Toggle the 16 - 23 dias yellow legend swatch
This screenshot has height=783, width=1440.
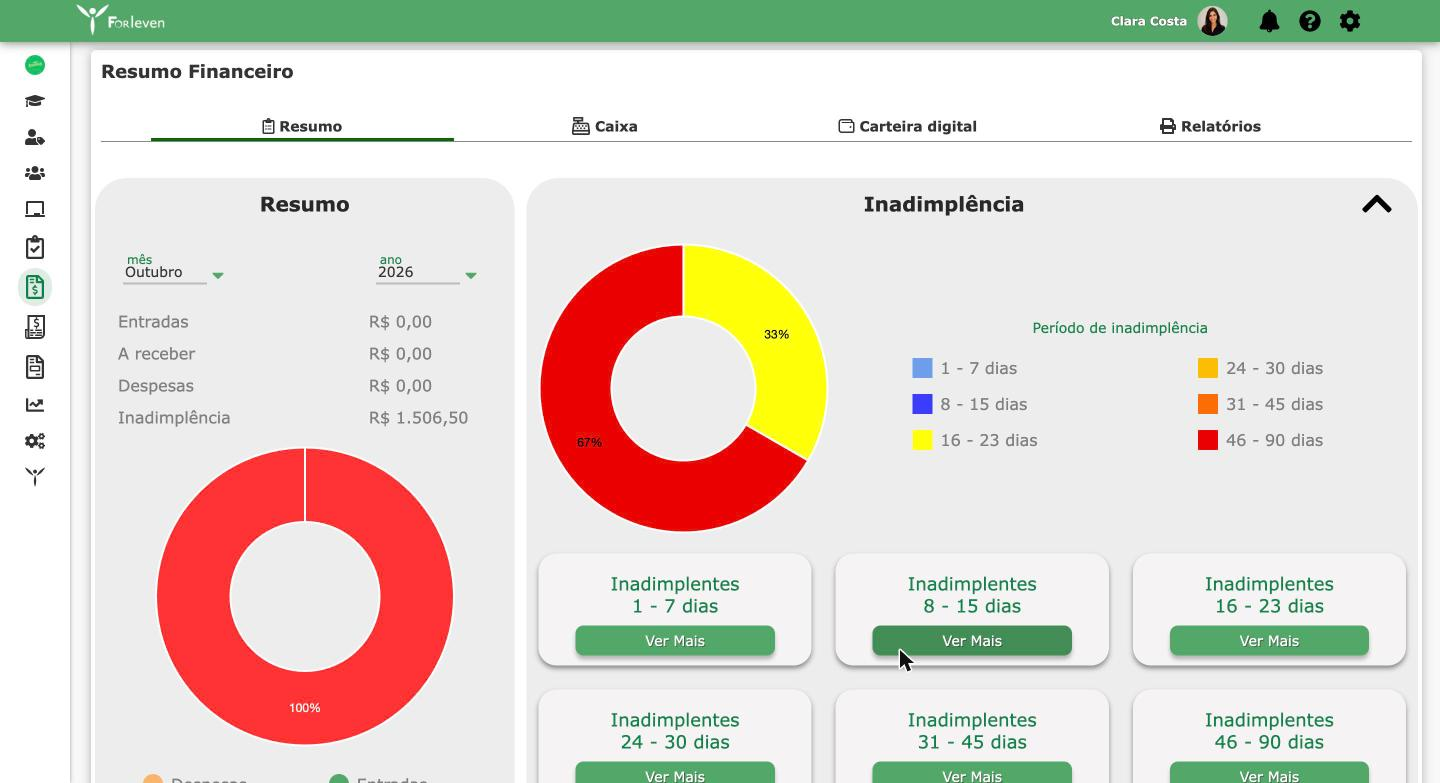922,440
